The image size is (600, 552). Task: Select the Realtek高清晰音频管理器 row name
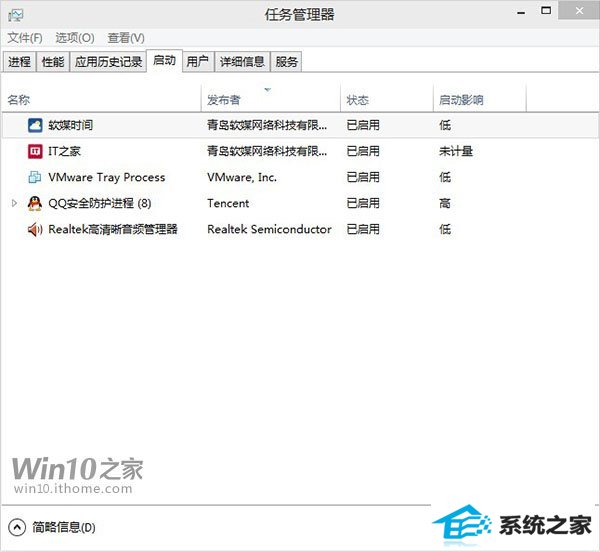113,229
